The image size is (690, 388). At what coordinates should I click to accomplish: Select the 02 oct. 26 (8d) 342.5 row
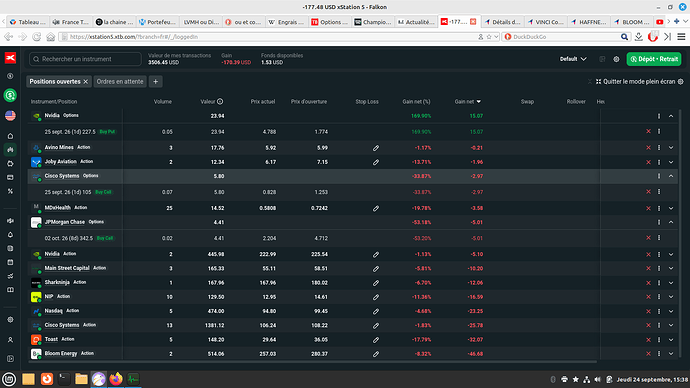(x=352, y=238)
